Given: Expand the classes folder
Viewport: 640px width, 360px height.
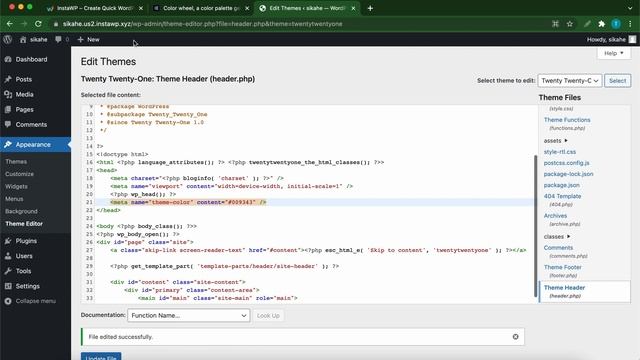Looking at the screenshot, I should point(557,237).
